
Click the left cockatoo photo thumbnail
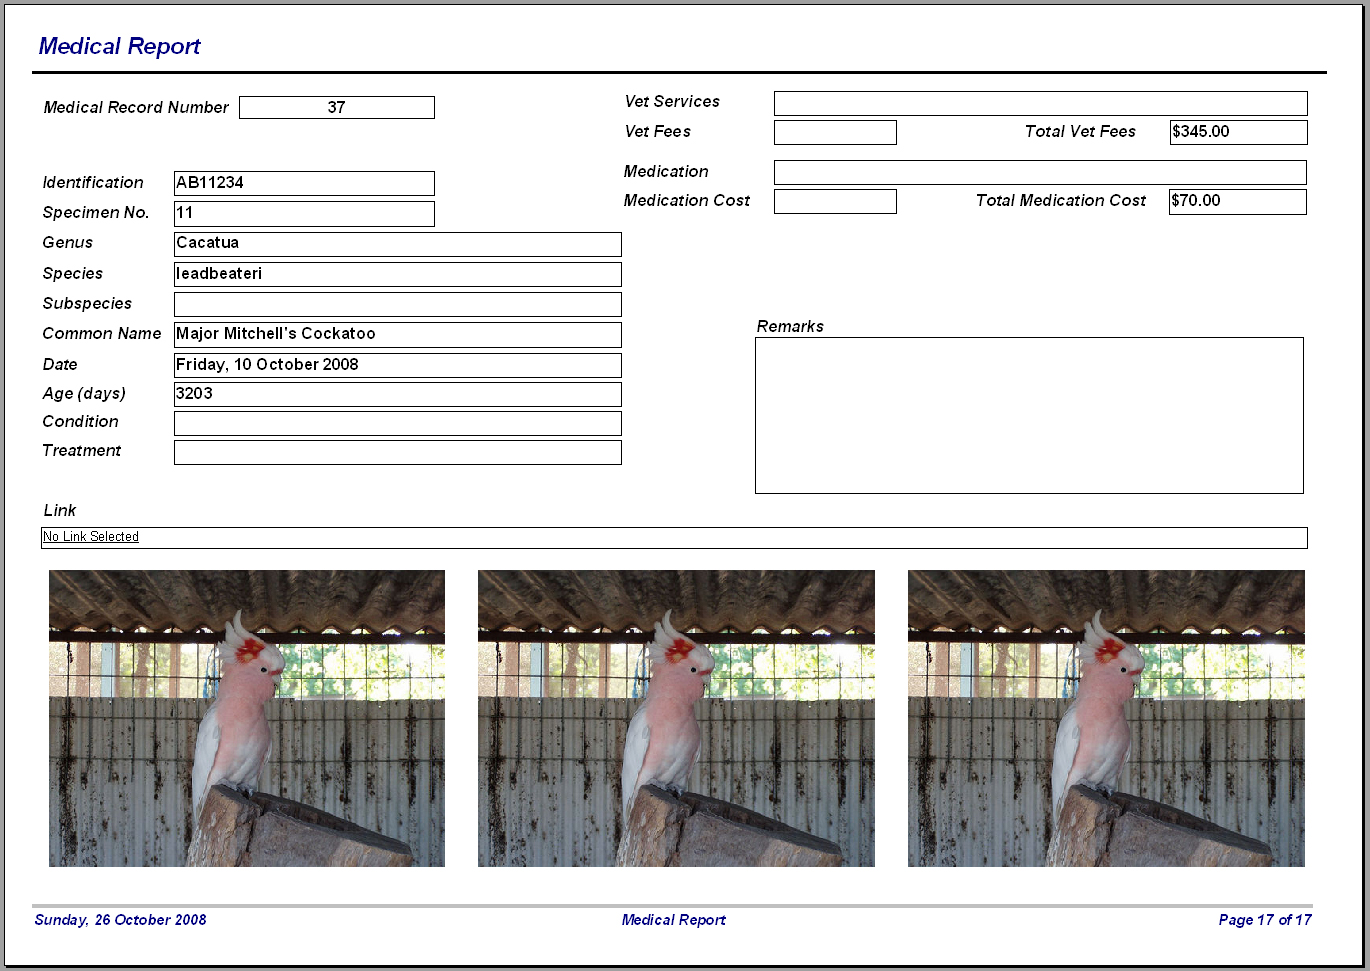tap(247, 718)
